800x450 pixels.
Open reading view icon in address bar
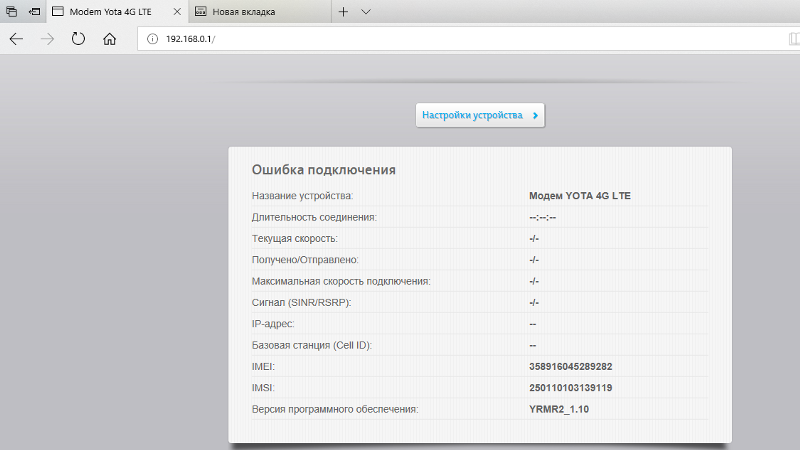click(x=794, y=39)
